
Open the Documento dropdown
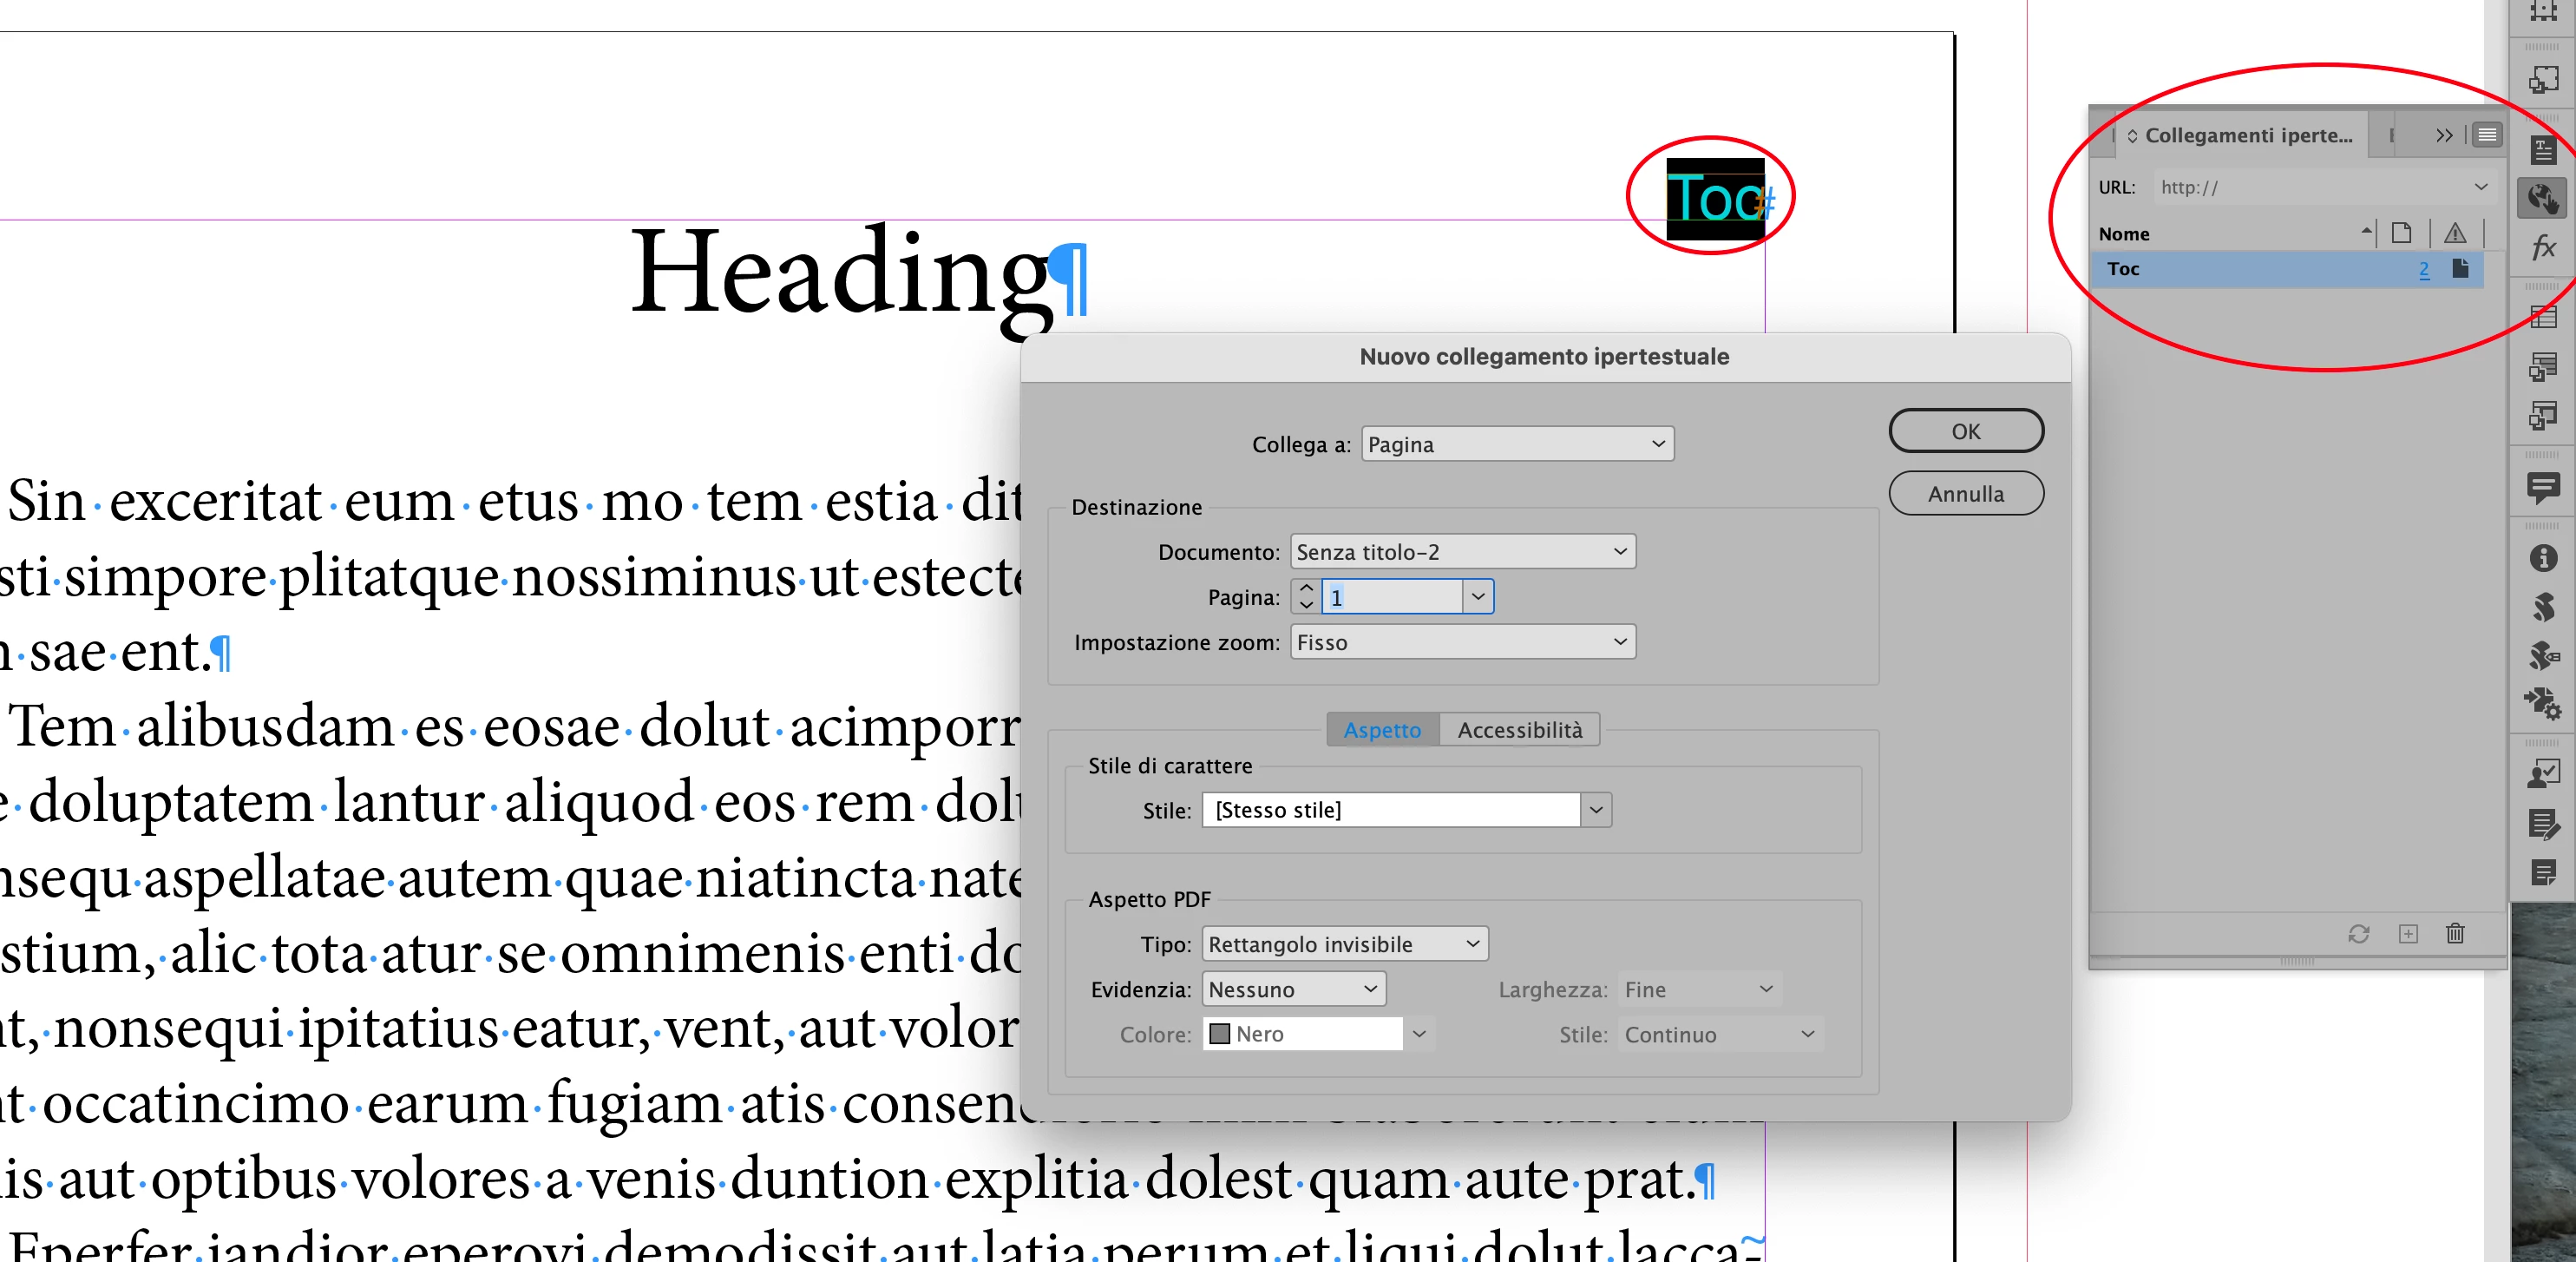[x=1462, y=552]
